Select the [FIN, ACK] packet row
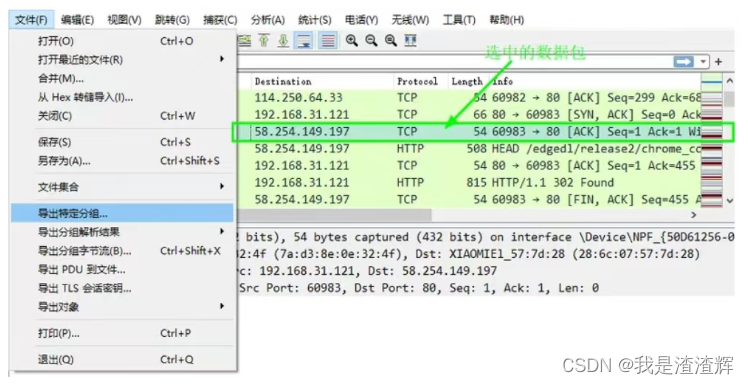The height and width of the screenshot is (385, 748). coord(469,199)
